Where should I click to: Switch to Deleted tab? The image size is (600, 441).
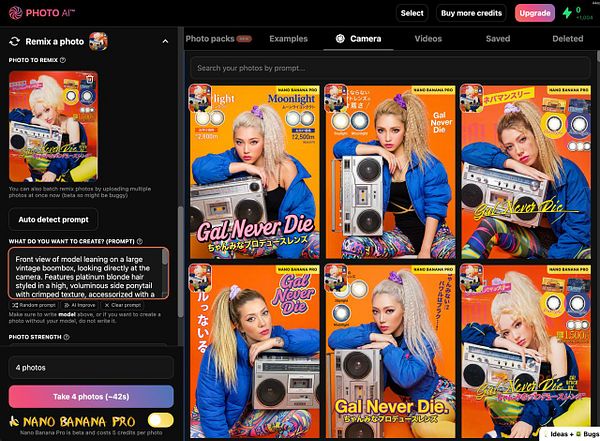tap(567, 39)
